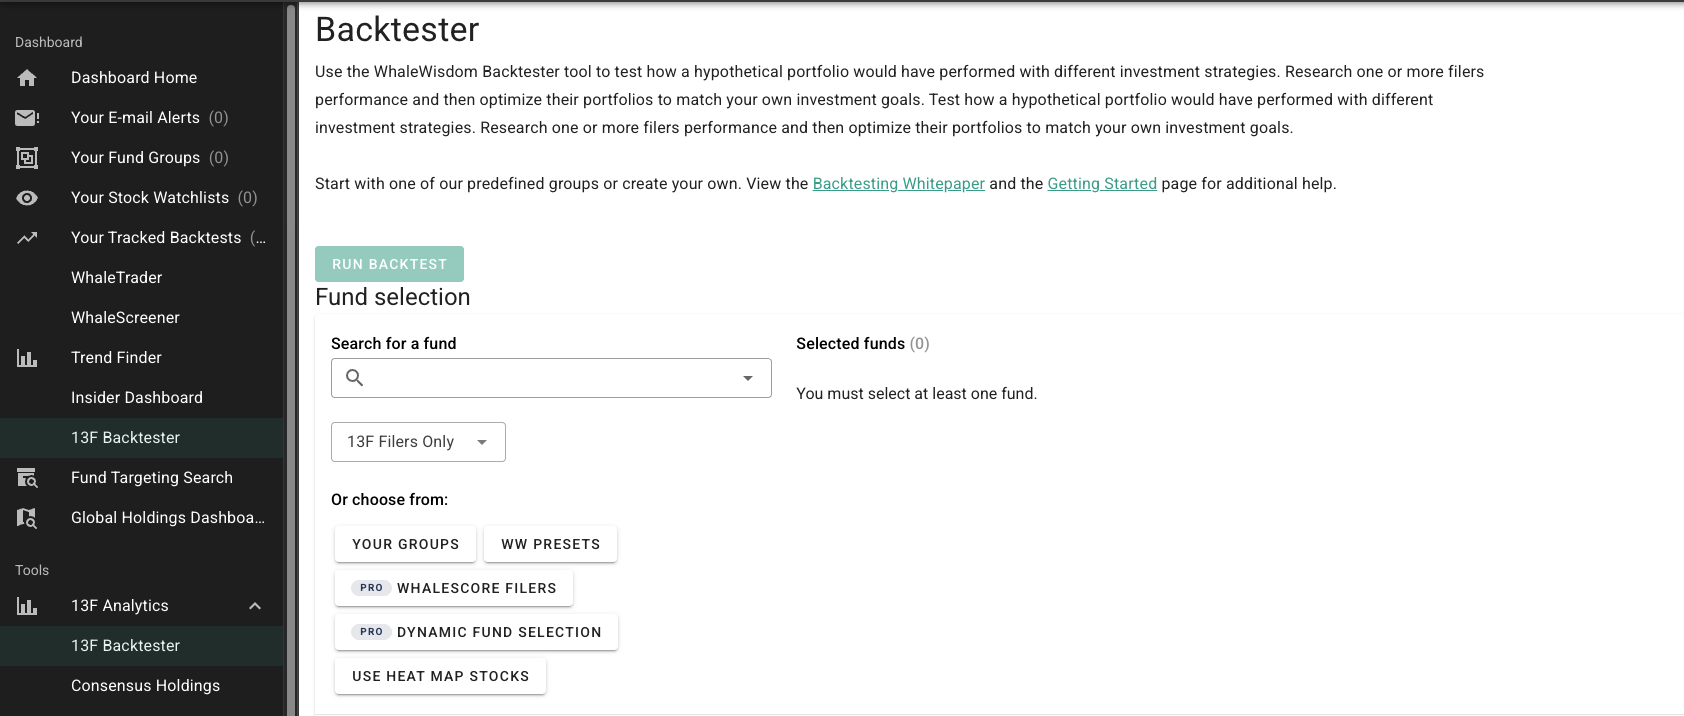This screenshot has width=1684, height=716.
Task: Click the Trend Finder bar chart icon
Action: click(x=27, y=358)
